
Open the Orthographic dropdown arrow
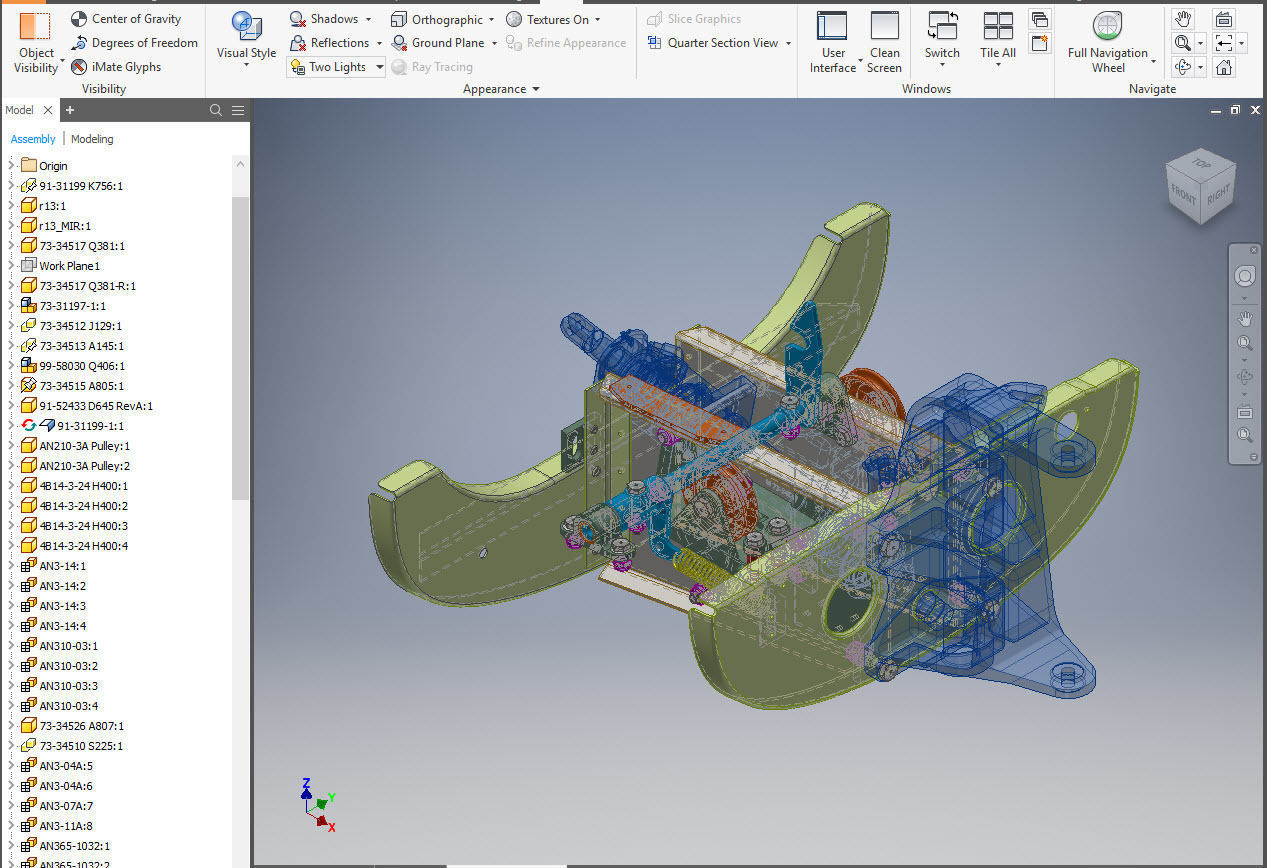point(492,19)
